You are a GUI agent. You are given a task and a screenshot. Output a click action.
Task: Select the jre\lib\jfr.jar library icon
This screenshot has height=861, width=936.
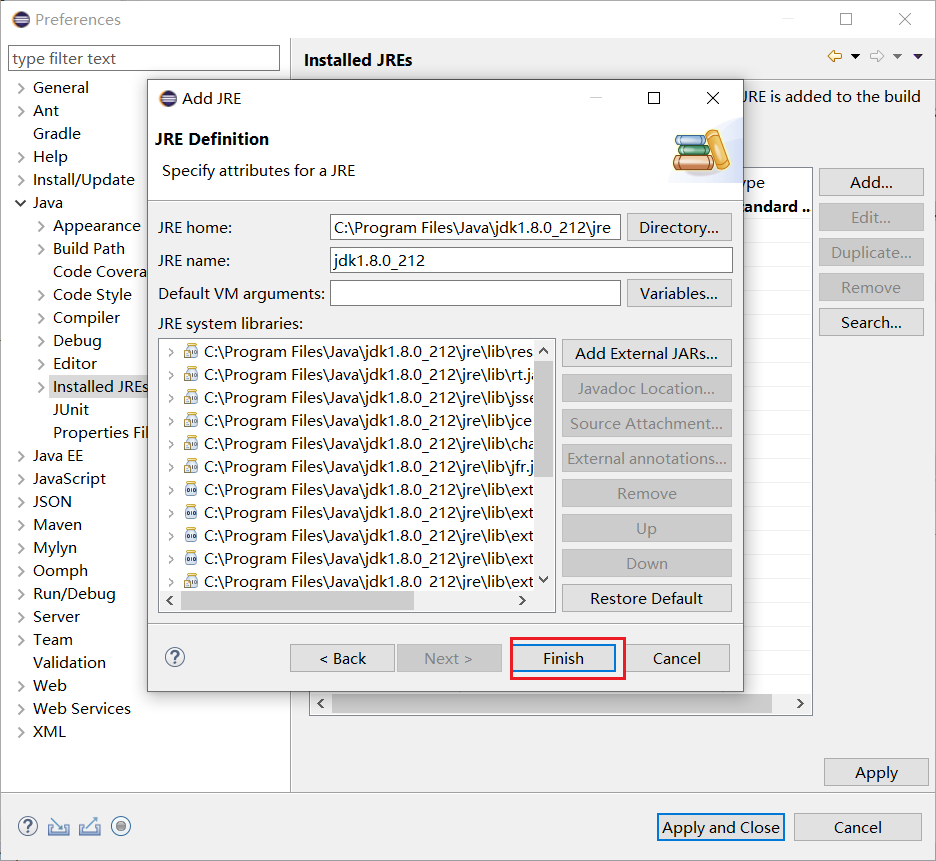190,466
